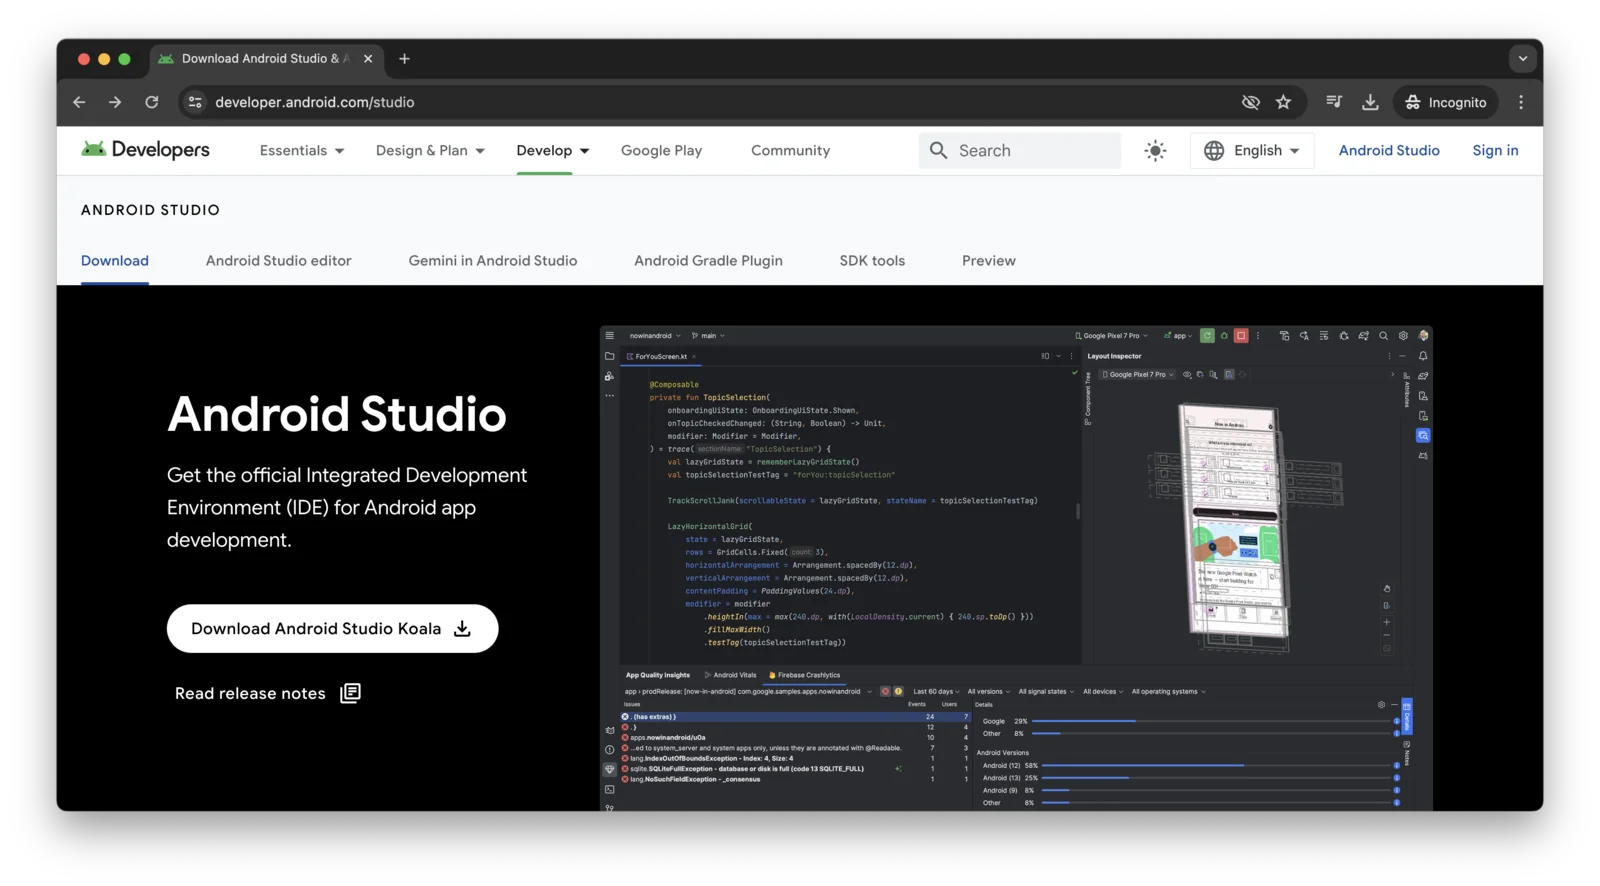Click the Android Studio IDE screenshot
This screenshot has height=886, width=1600.
(1016, 567)
